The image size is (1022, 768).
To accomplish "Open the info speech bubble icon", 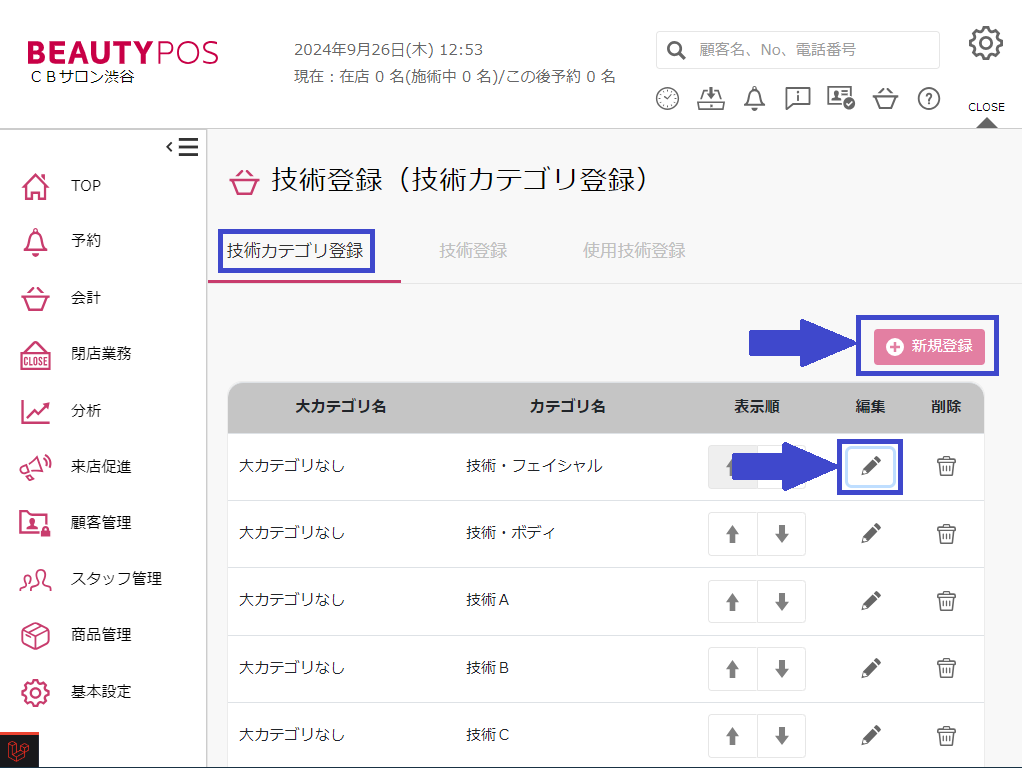I will (x=797, y=98).
